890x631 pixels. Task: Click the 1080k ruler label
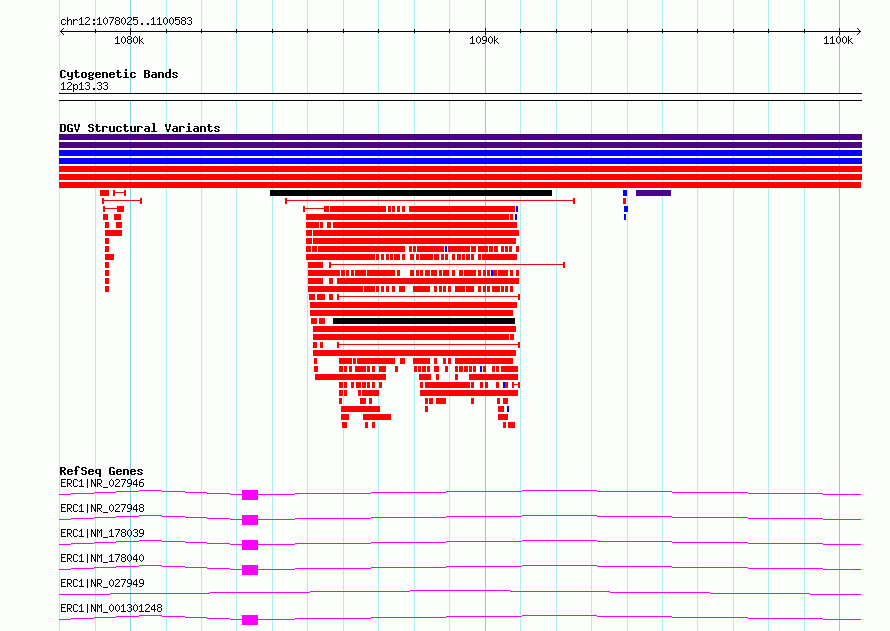point(129,40)
